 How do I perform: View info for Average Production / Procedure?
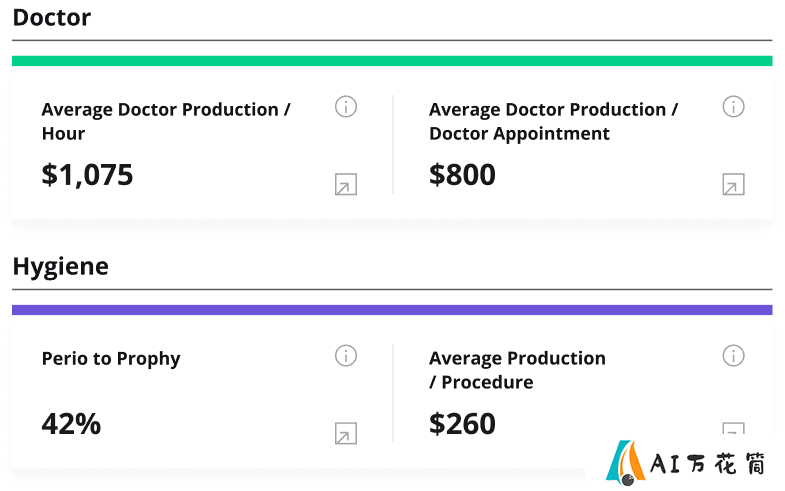[733, 356]
